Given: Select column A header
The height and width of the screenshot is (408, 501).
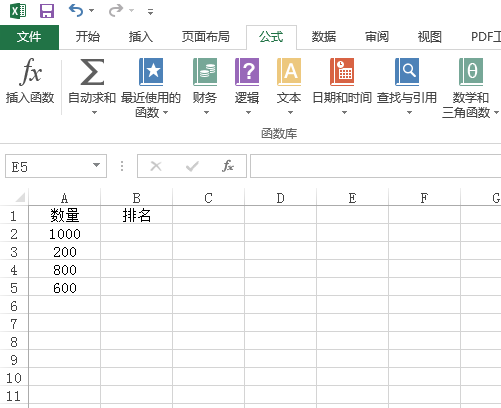Looking at the screenshot, I should click(x=65, y=198).
